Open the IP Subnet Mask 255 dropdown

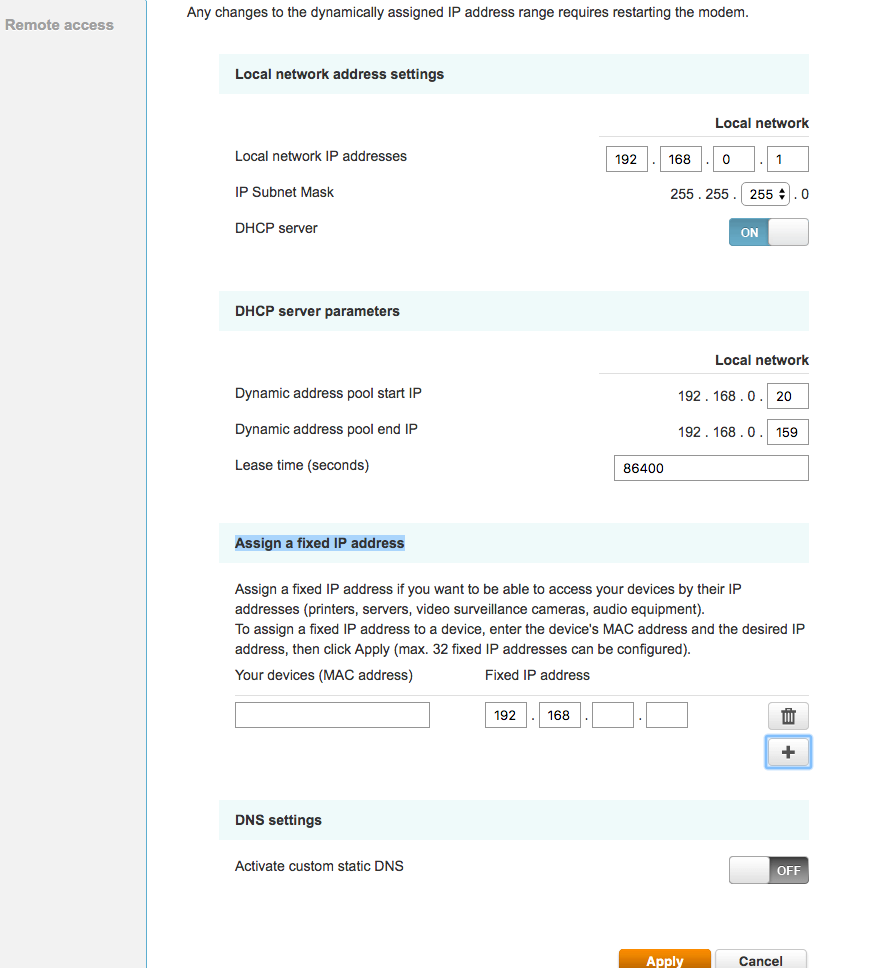click(x=765, y=194)
